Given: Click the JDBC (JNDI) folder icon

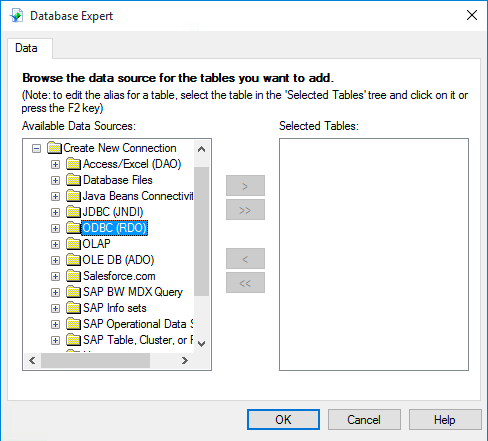Looking at the screenshot, I should [73, 212].
